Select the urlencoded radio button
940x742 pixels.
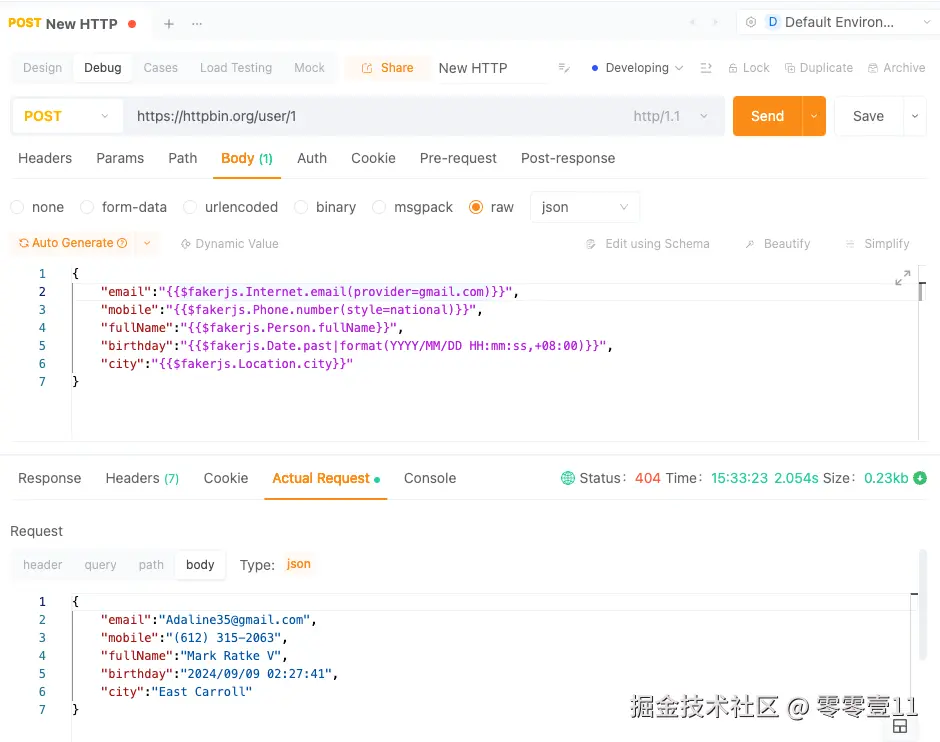[190, 207]
